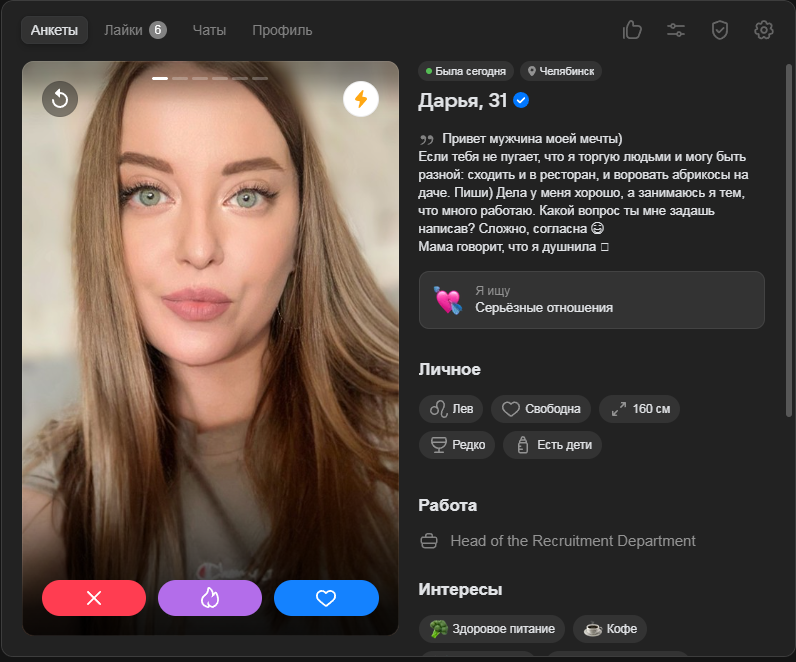
Task: Reject profile with red X button
Action: (x=94, y=598)
